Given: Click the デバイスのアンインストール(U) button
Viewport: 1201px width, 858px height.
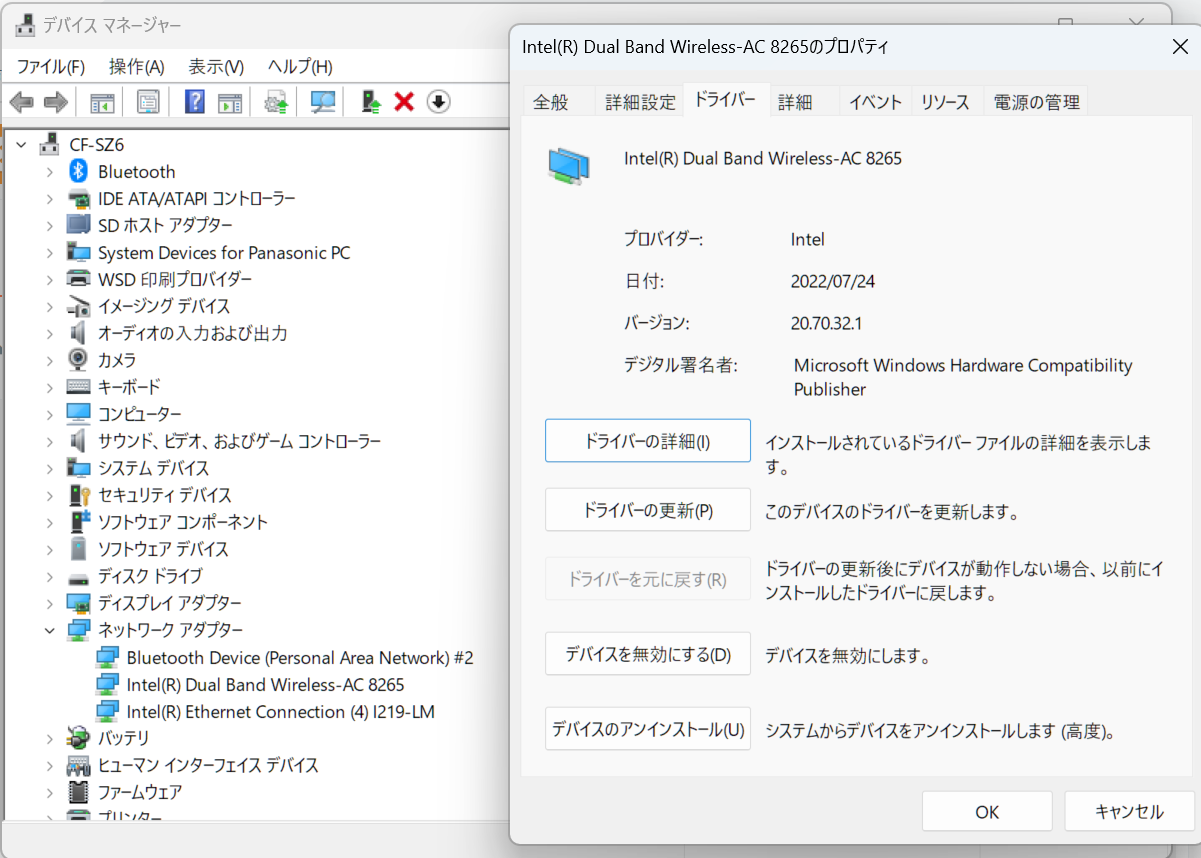Looking at the screenshot, I should click(x=648, y=729).
